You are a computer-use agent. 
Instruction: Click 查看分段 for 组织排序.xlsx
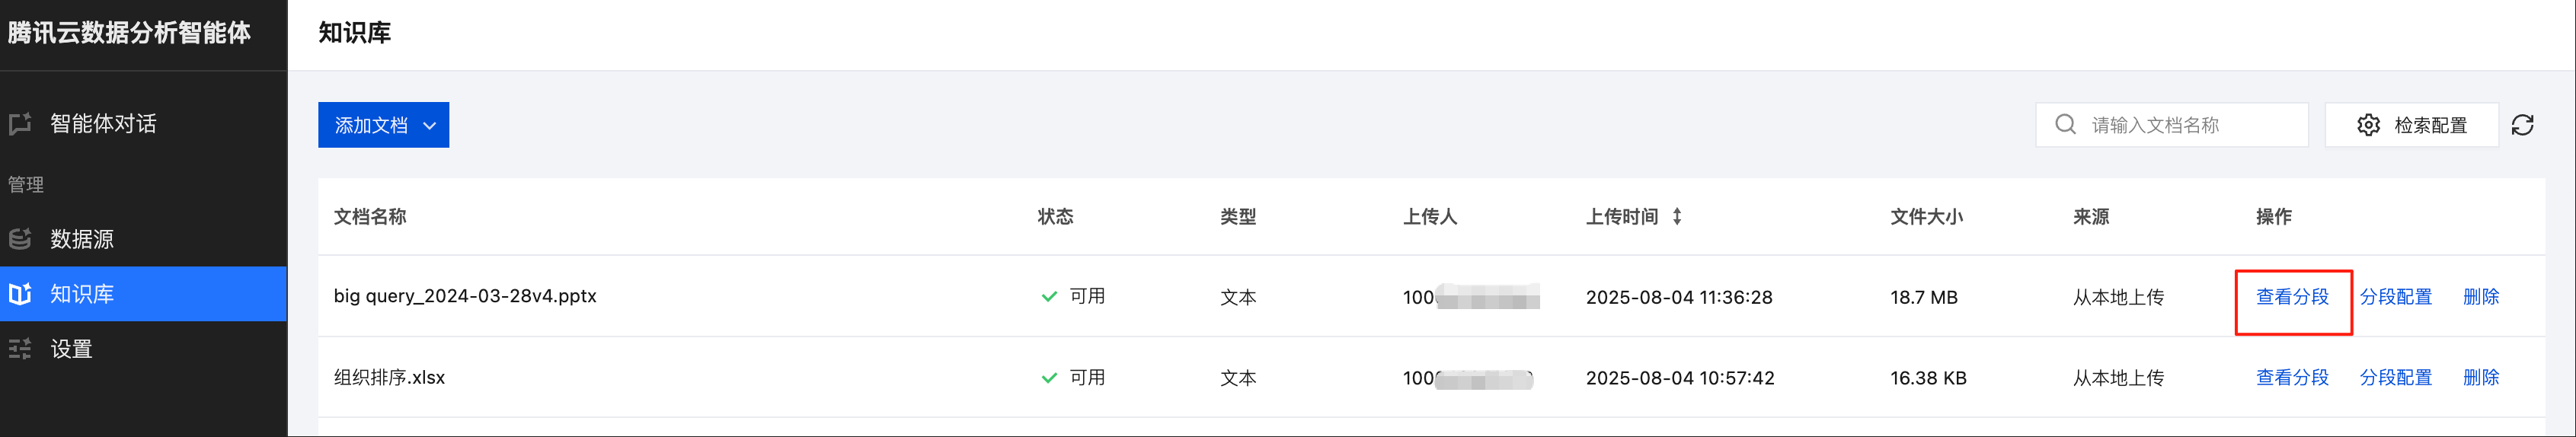(2292, 378)
